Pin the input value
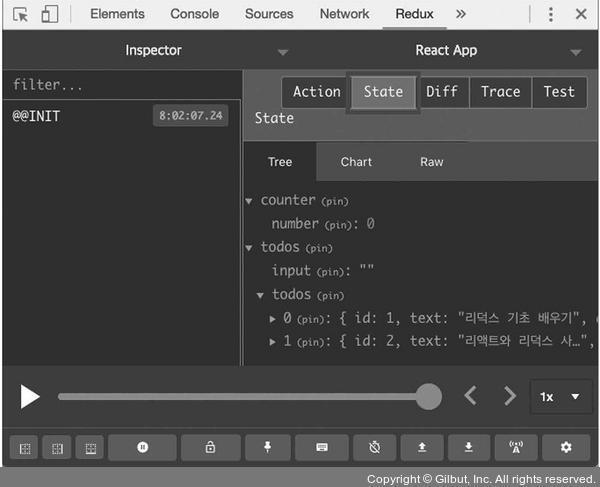600x487 pixels. 331,272
